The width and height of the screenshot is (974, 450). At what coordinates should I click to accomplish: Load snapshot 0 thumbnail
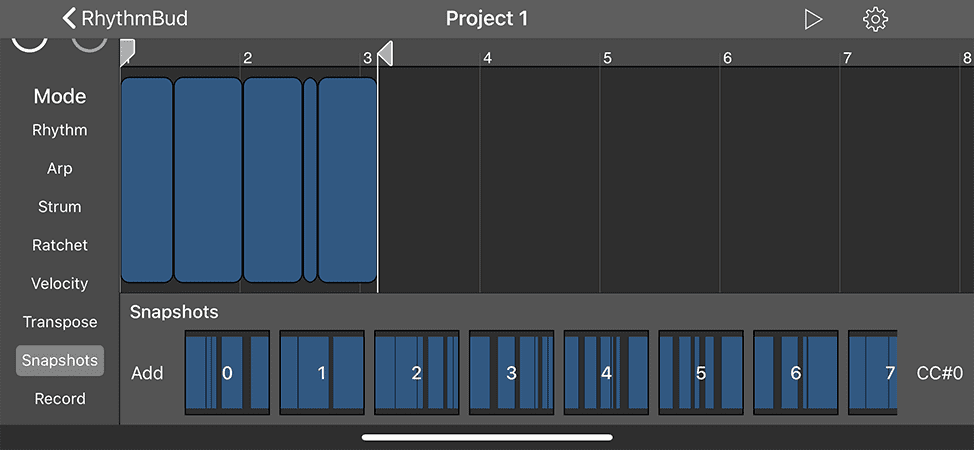coord(227,373)
